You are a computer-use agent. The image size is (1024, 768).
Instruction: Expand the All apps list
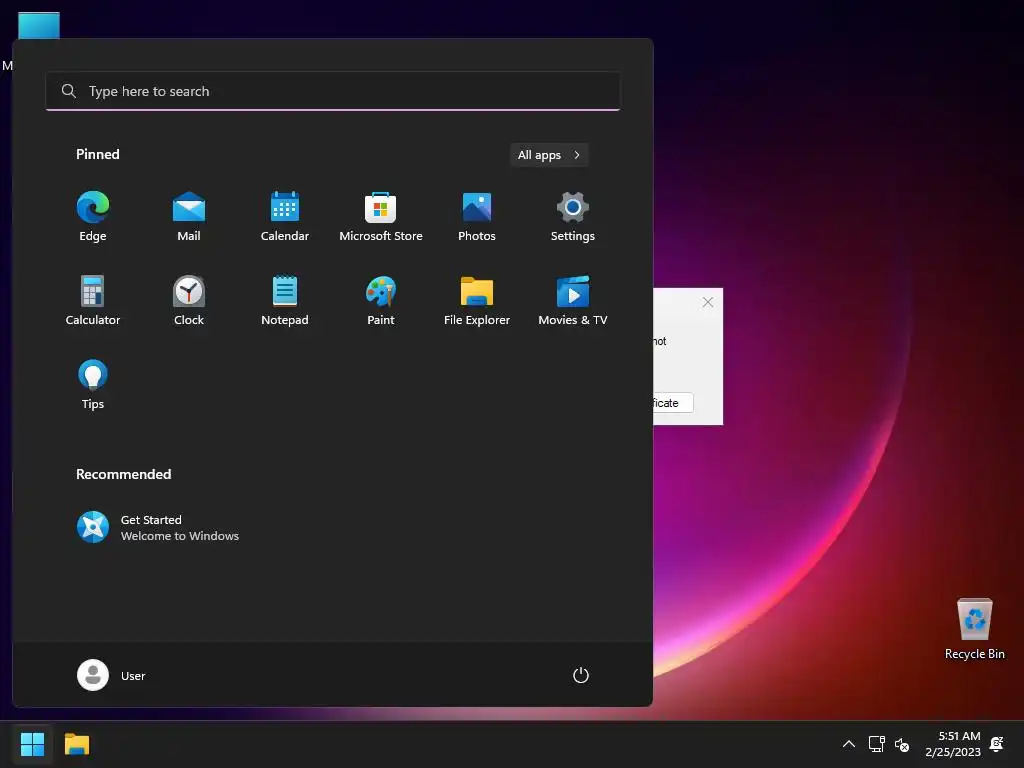click(549, 155)
